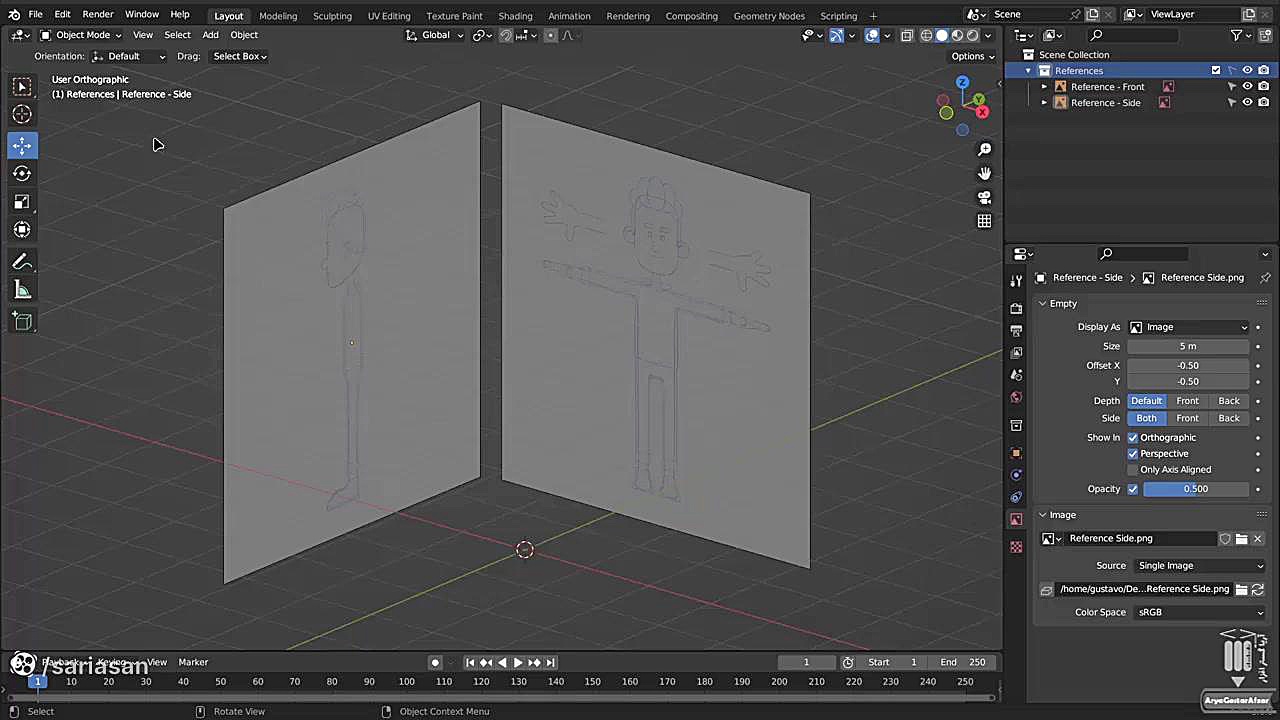Toggle proportional editing button

coord(550,36)
